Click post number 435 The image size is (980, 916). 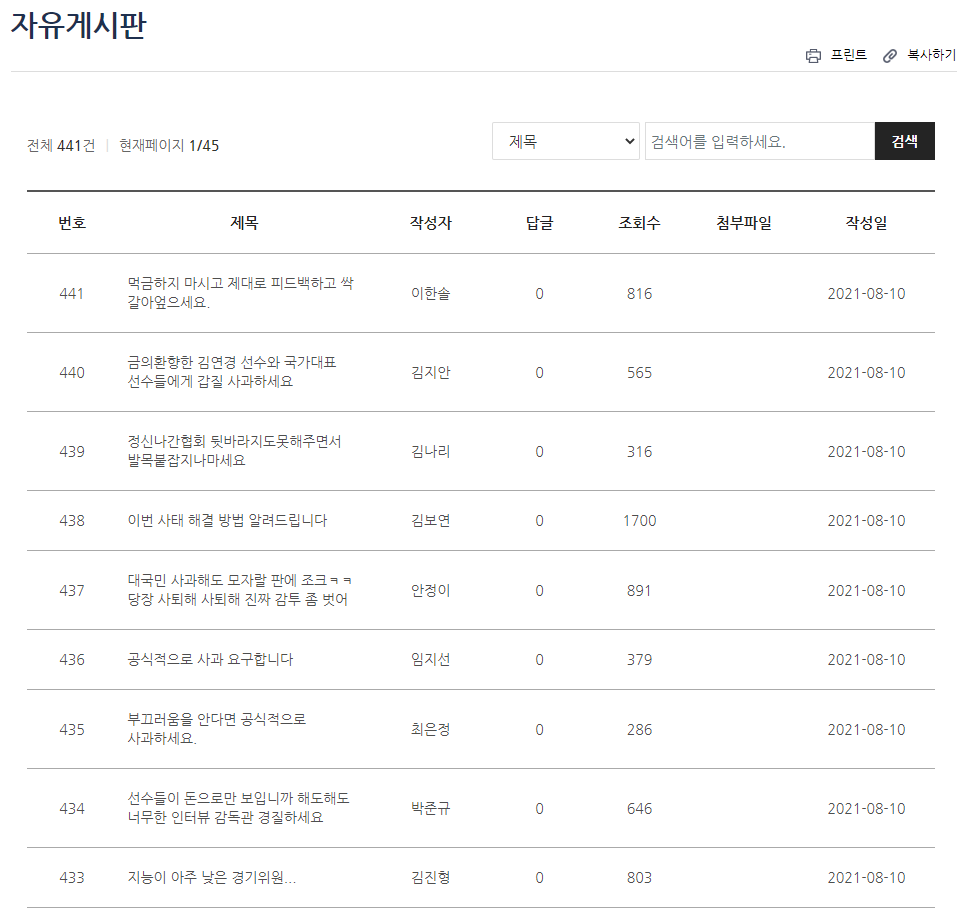coord(72,729)
